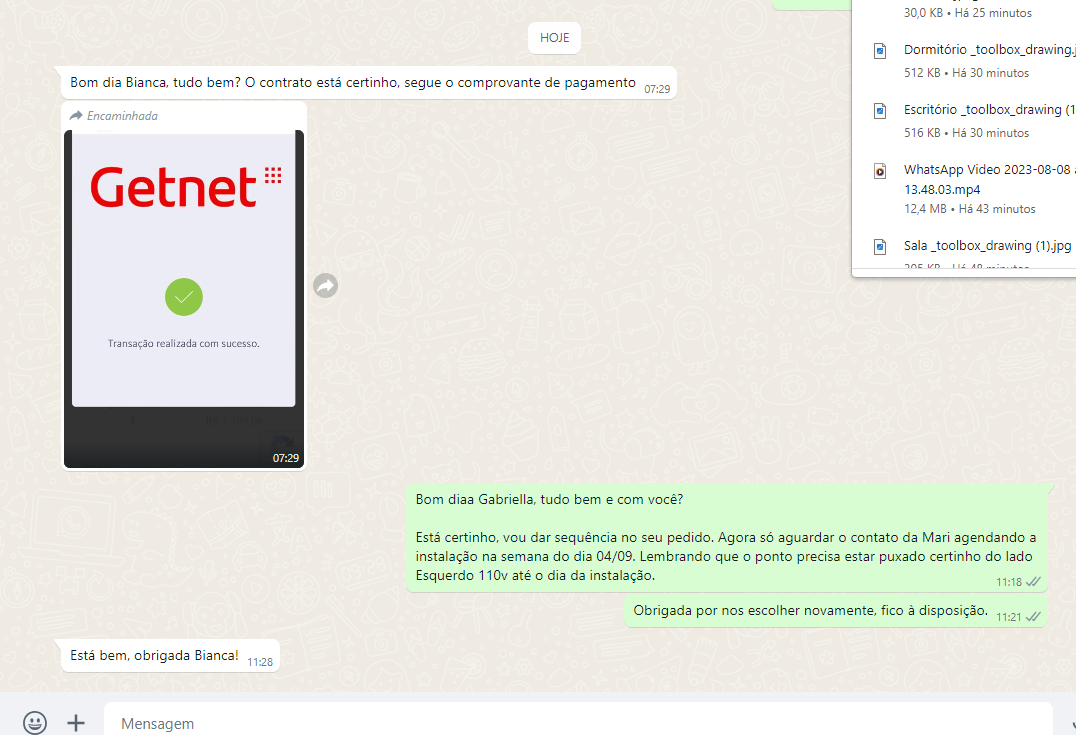Click the Escritório file's image icon
Screen dimensions: 1076x735
pos(880,110)
